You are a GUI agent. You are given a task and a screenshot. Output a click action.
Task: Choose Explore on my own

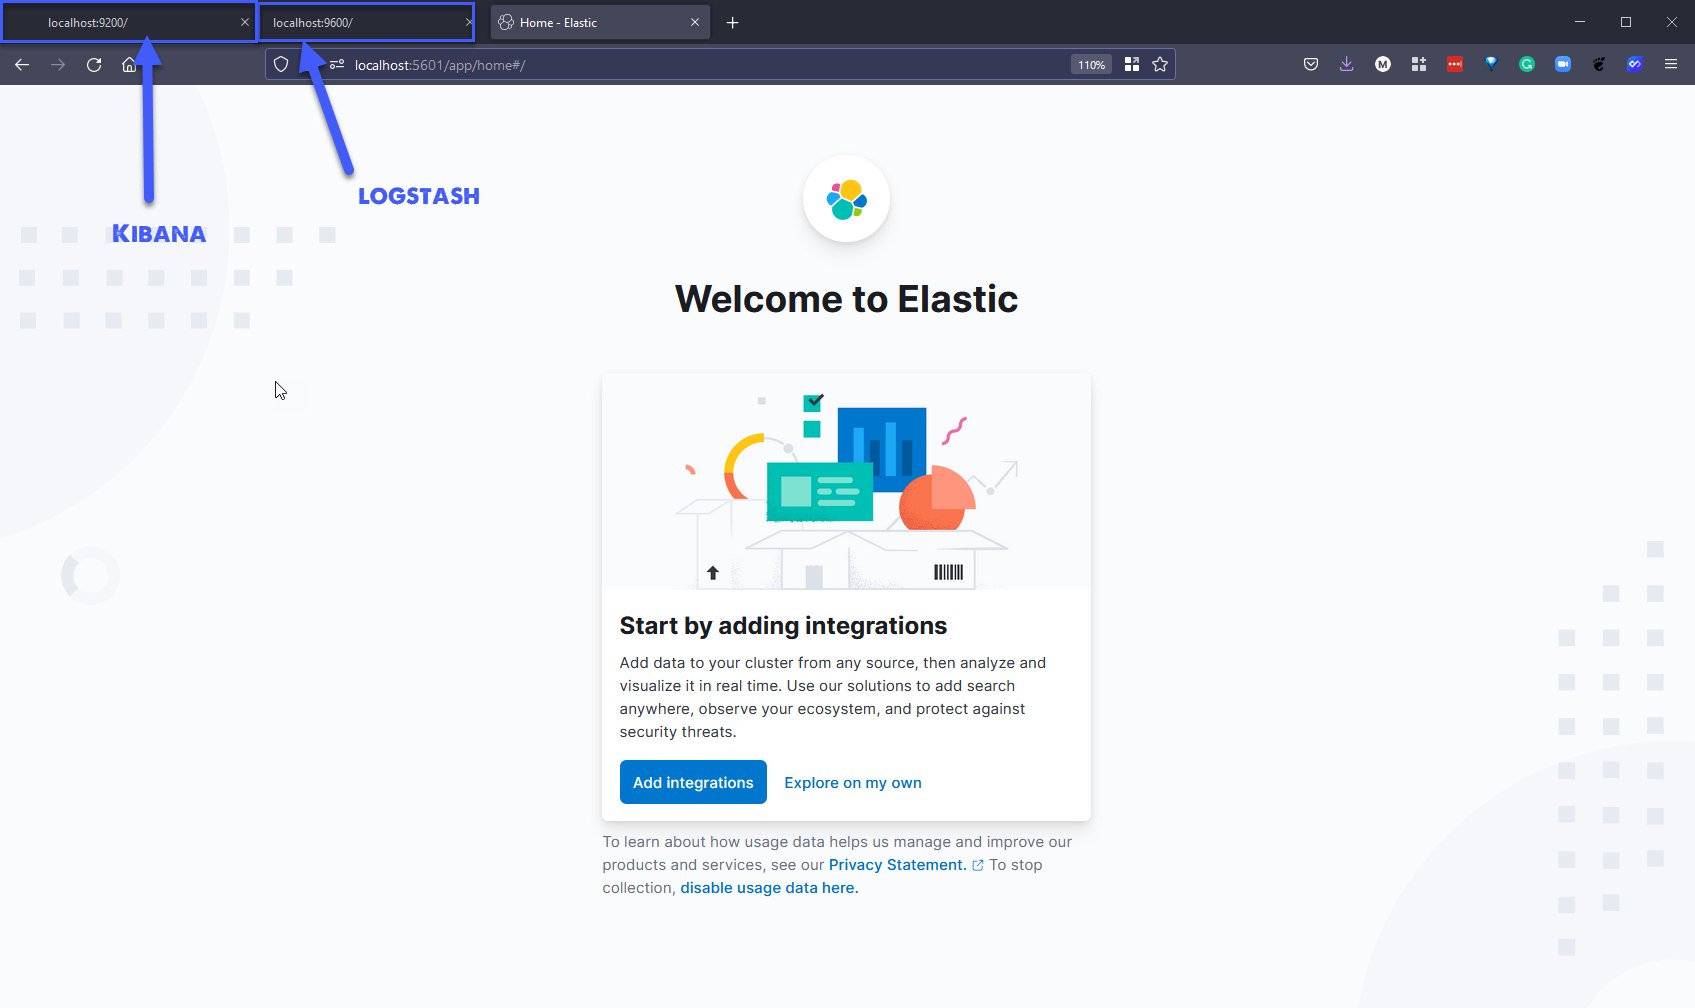click(x=852, y=783)
